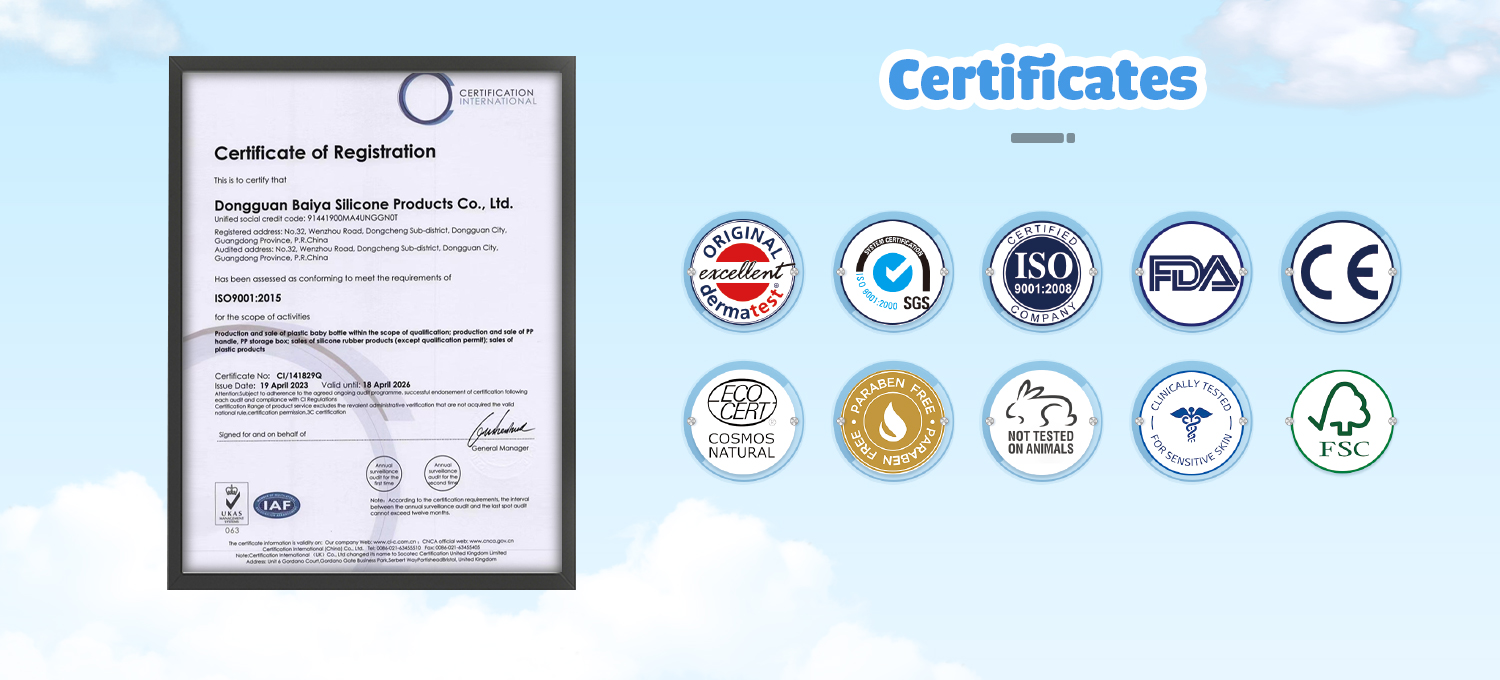Click the Unified social credit code line

(x=306, y=218)
